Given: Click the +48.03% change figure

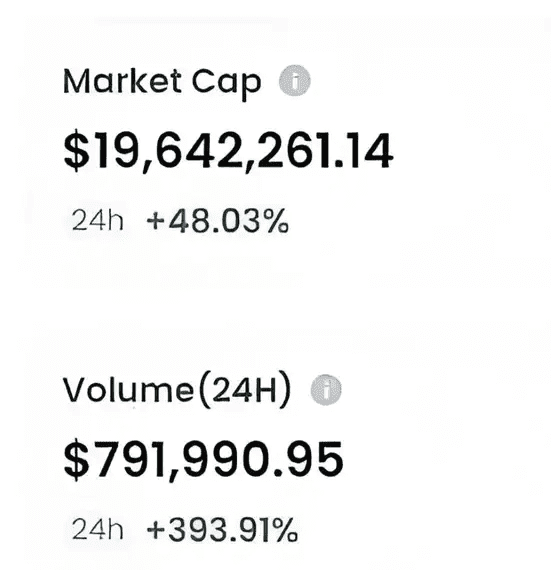Looking at the screenshot, I should tap(217, 221).
